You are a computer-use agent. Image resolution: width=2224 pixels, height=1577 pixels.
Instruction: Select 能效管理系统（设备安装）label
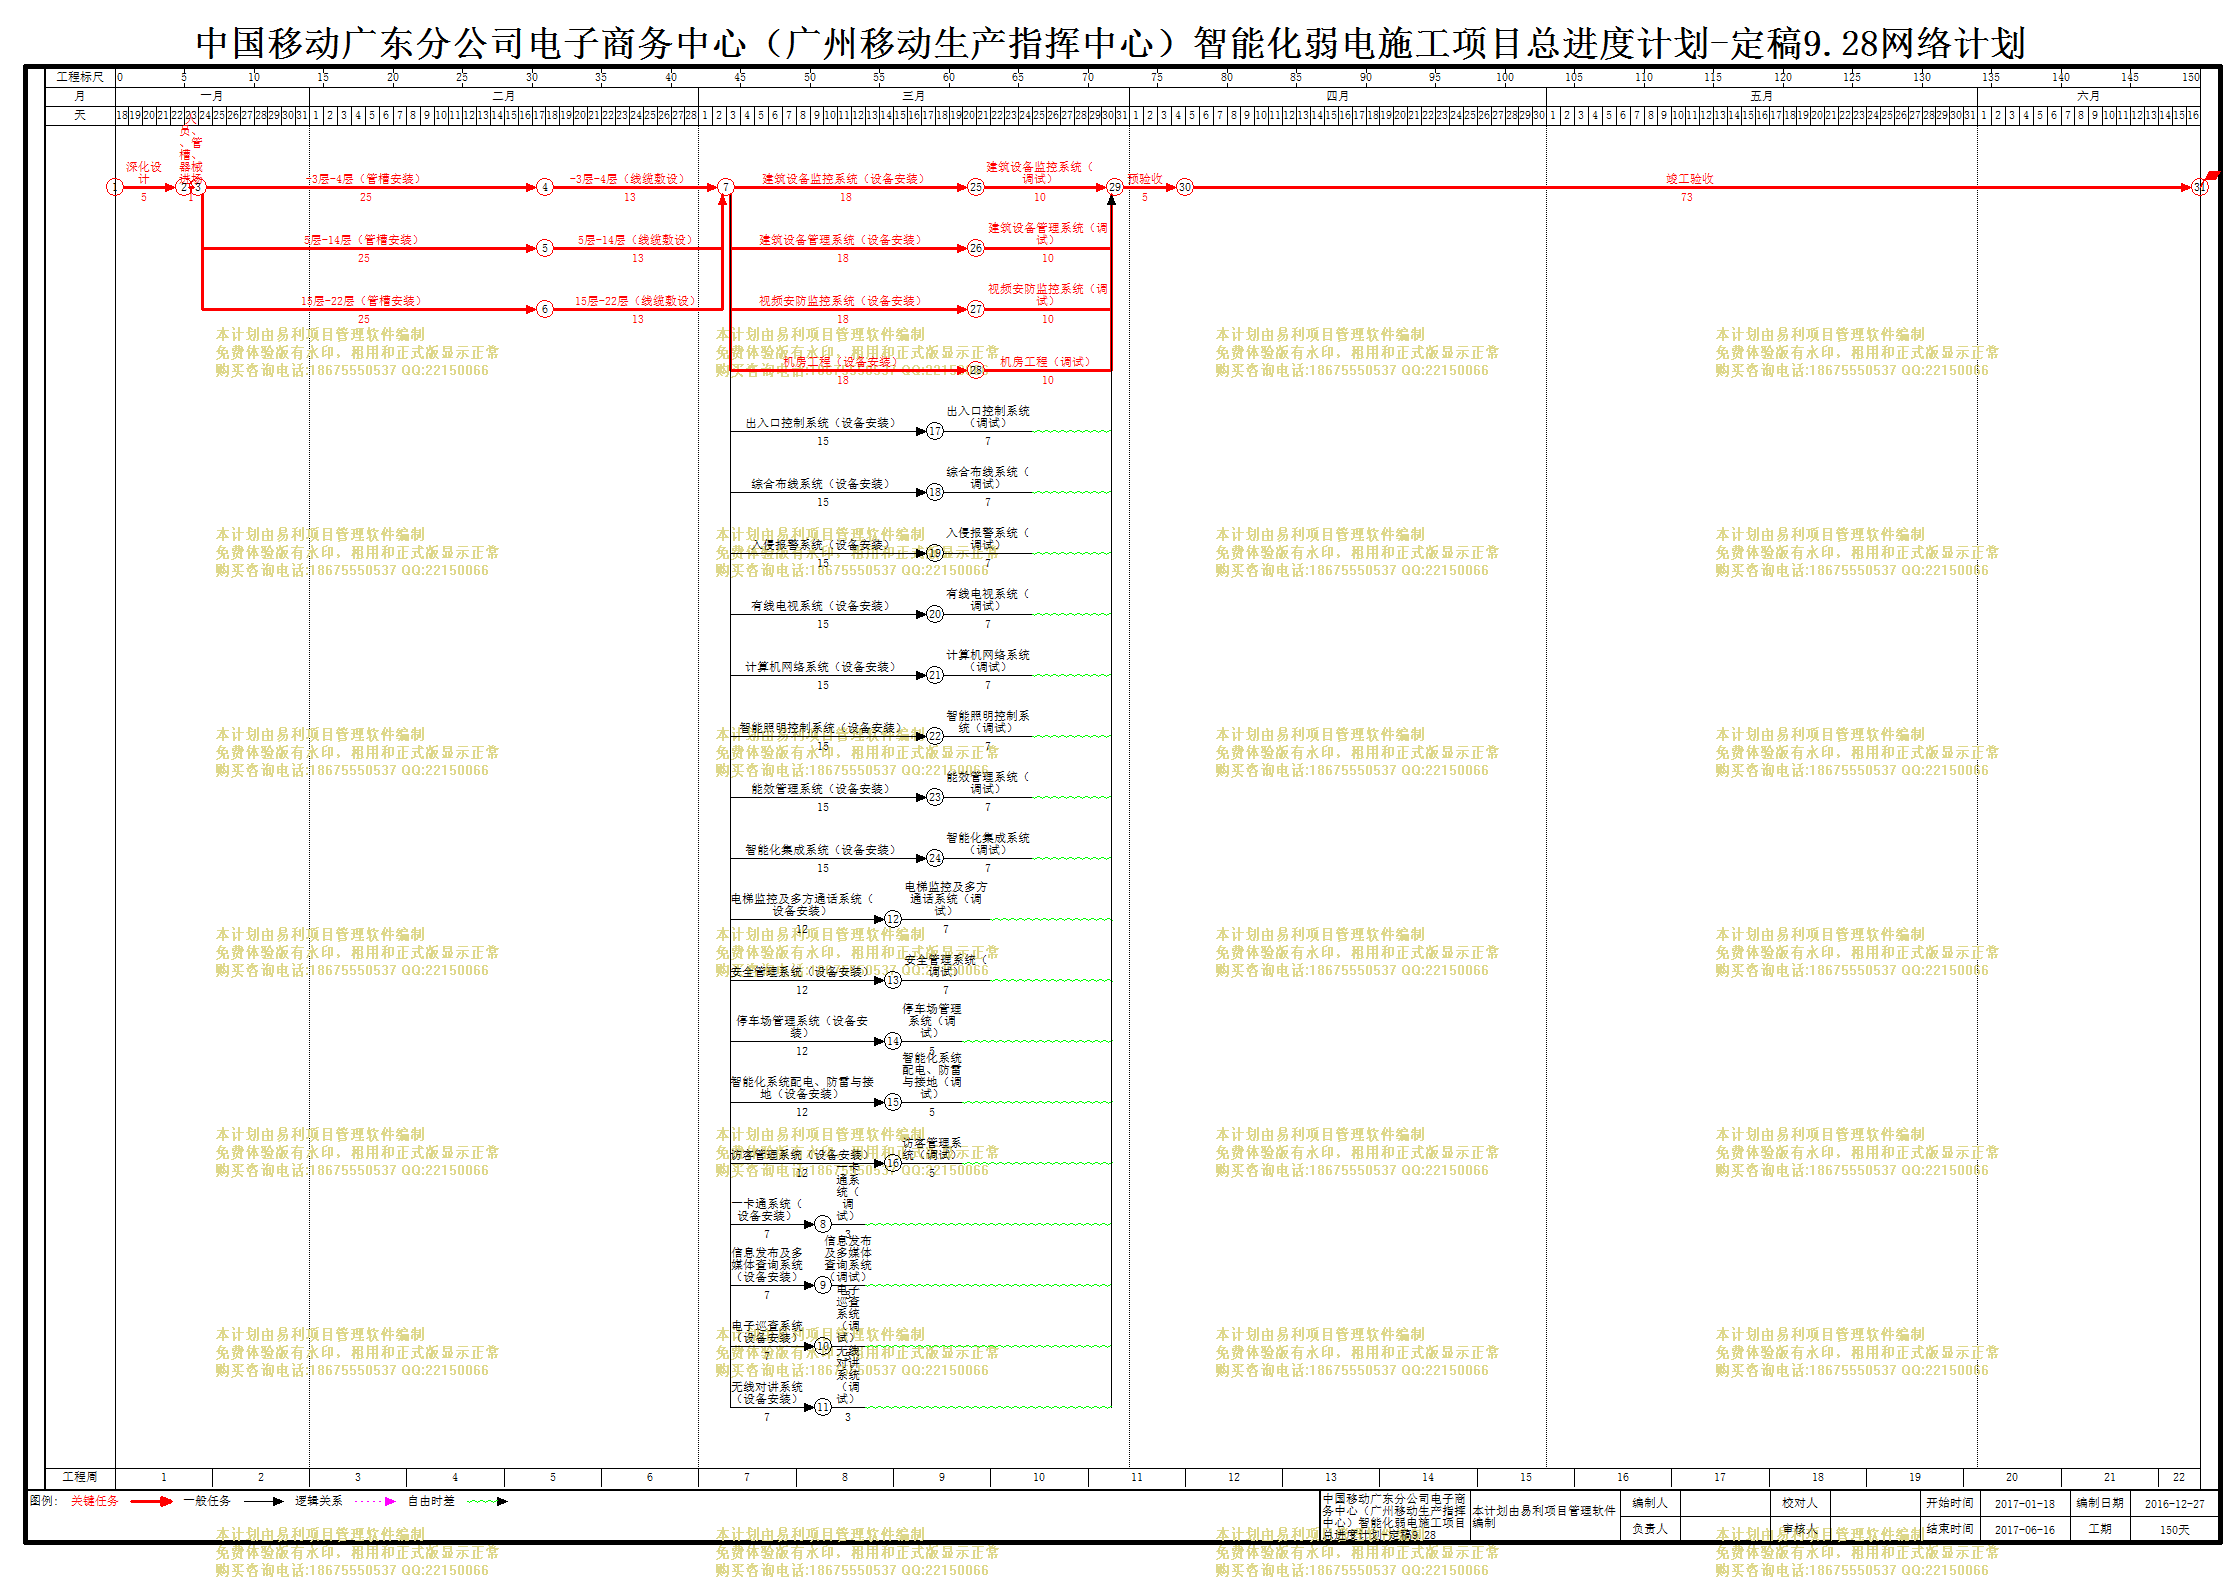tap(822, 789)
